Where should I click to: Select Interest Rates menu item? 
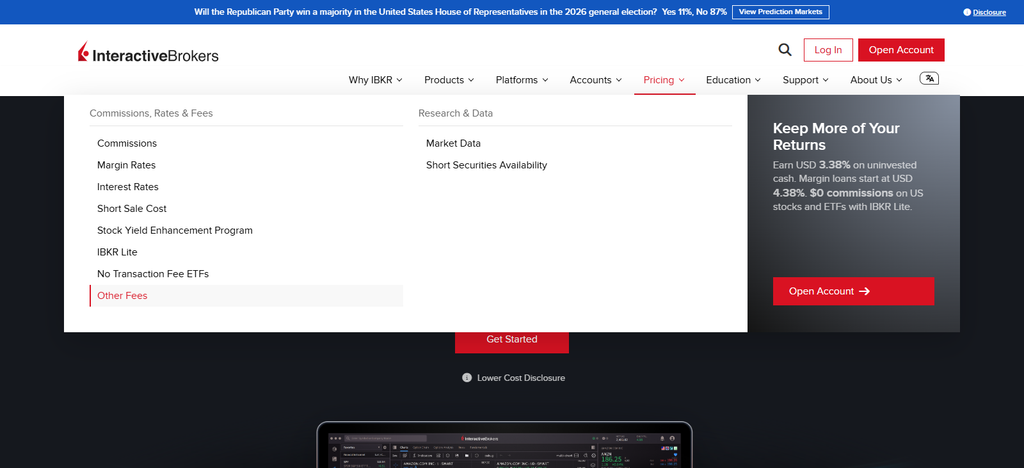[128, 187]
